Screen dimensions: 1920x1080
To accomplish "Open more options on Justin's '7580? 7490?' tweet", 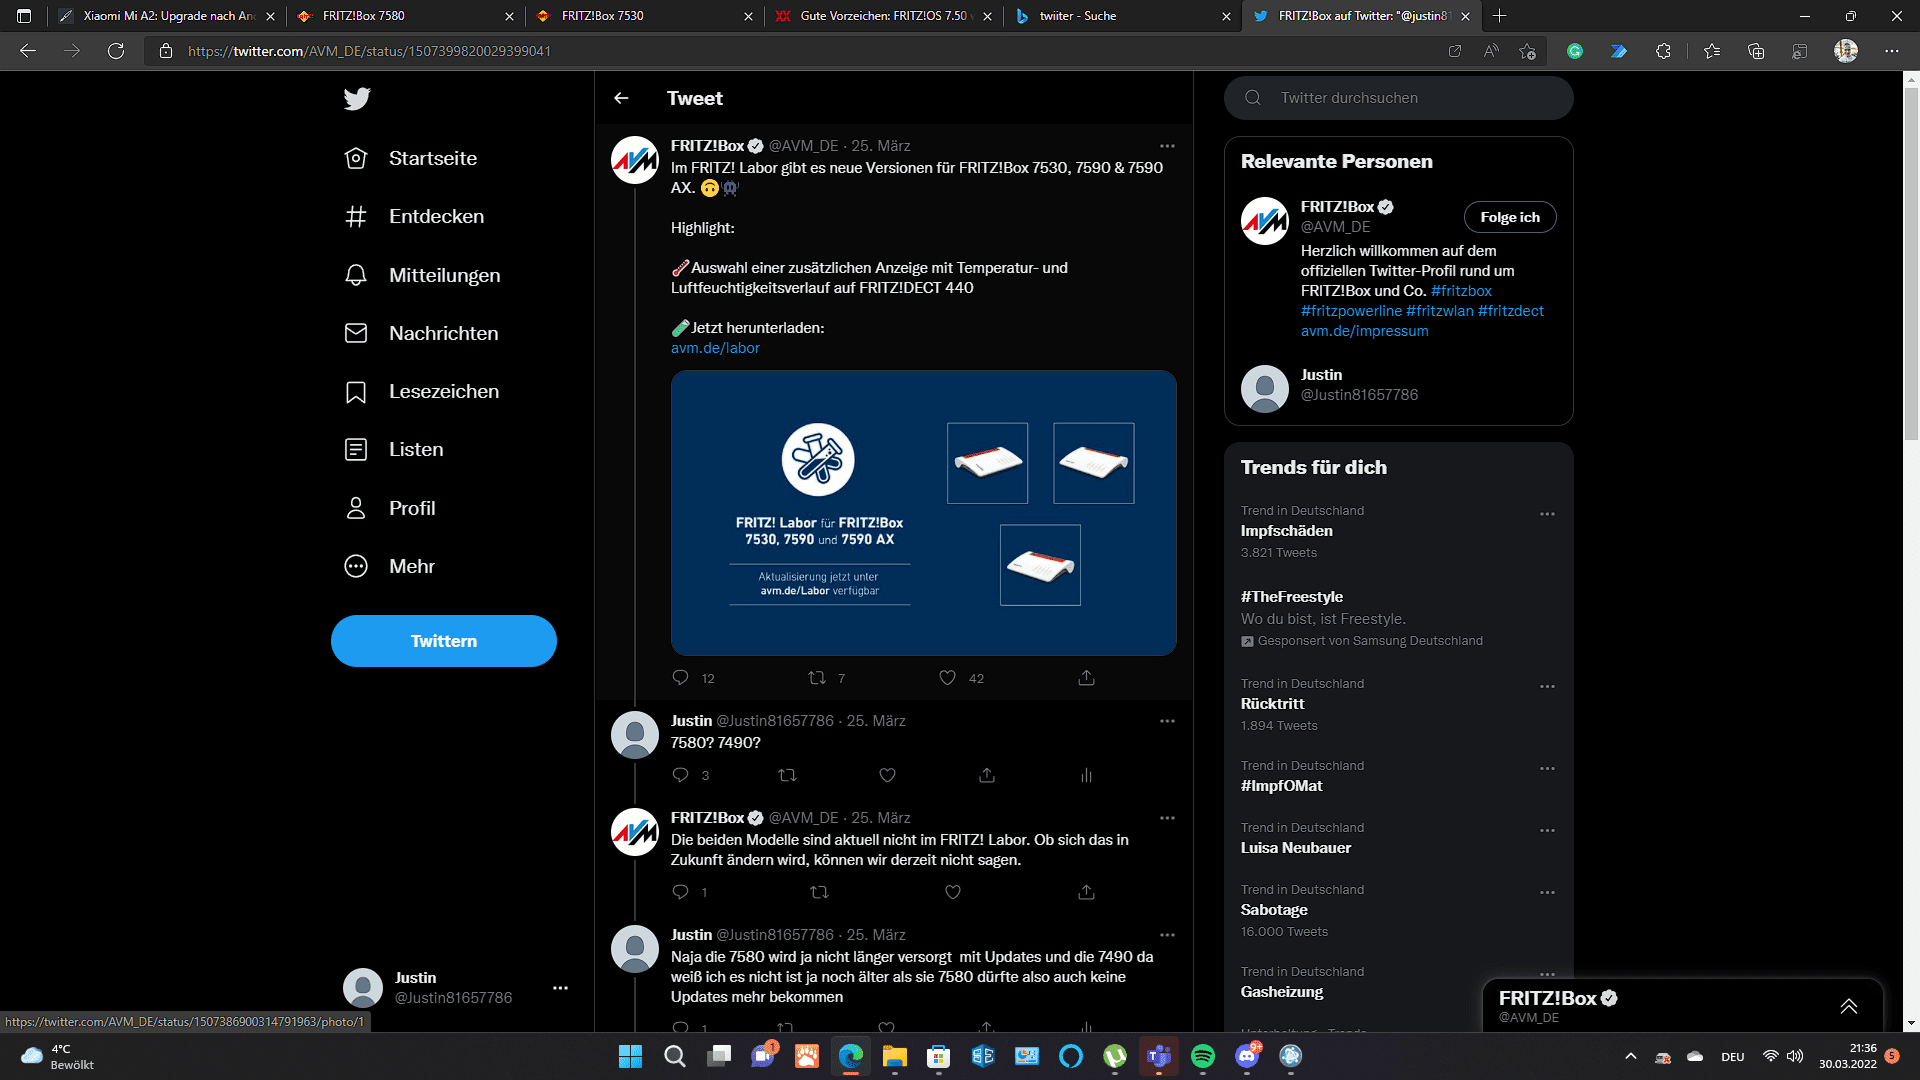I will click(x=1167, y=721).
